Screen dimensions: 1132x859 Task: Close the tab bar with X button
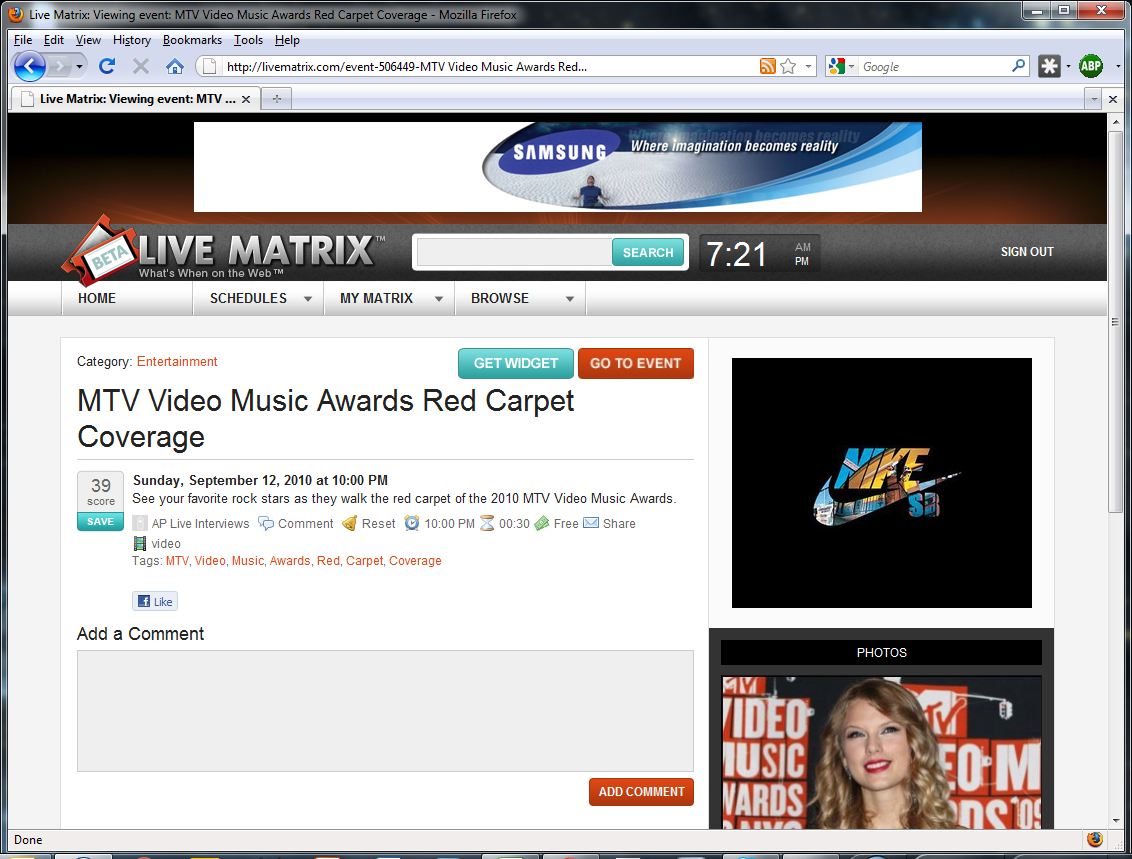coord(1113,99)
